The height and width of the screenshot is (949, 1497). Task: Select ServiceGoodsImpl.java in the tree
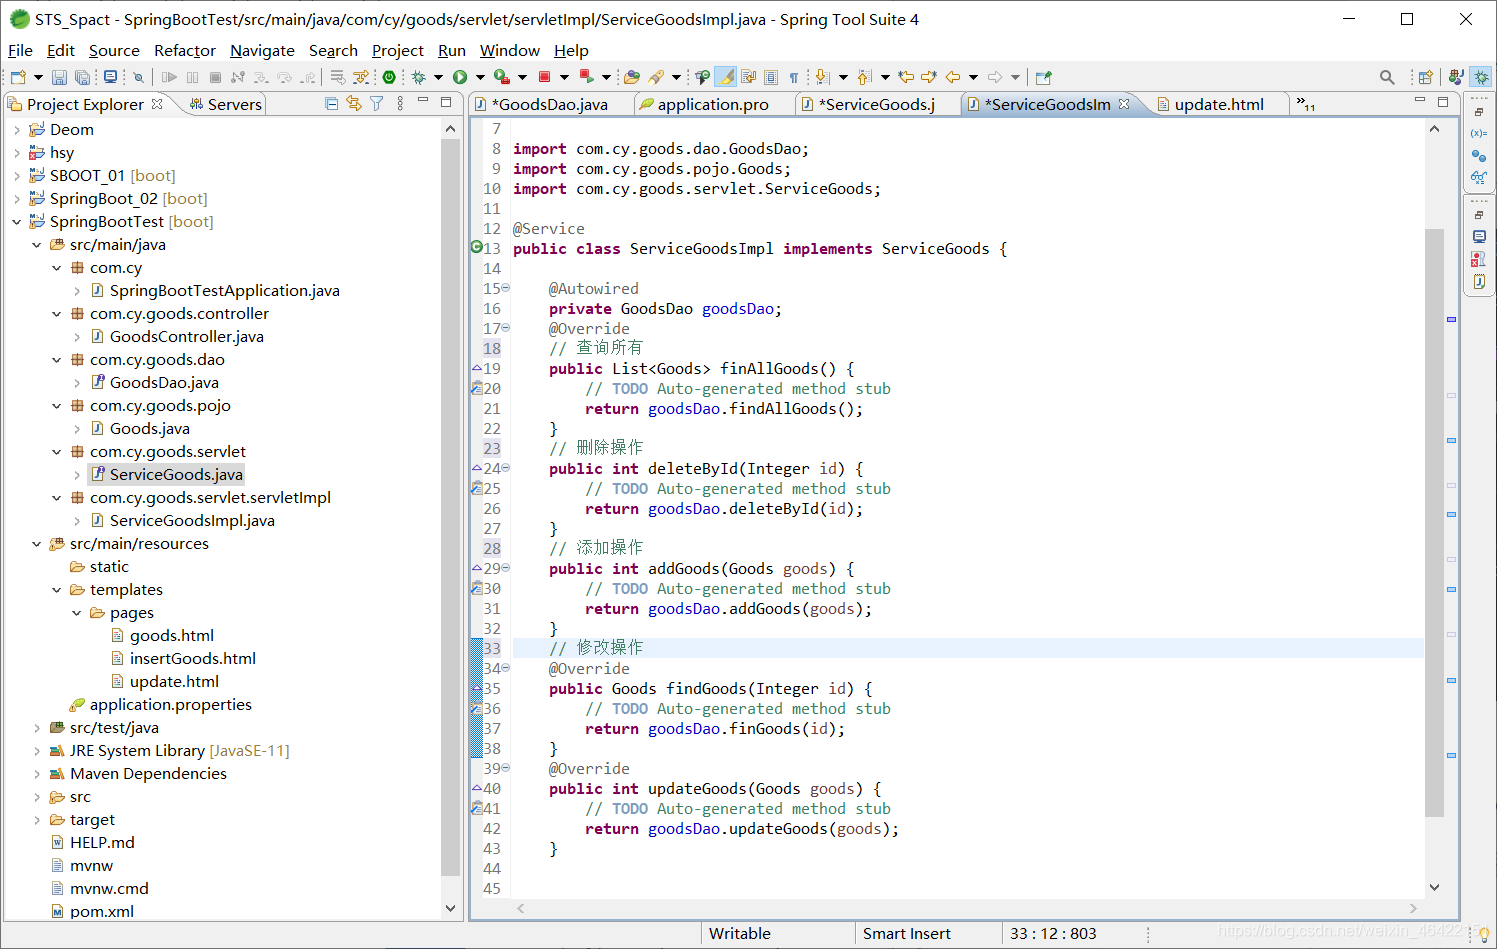point(192,521)
